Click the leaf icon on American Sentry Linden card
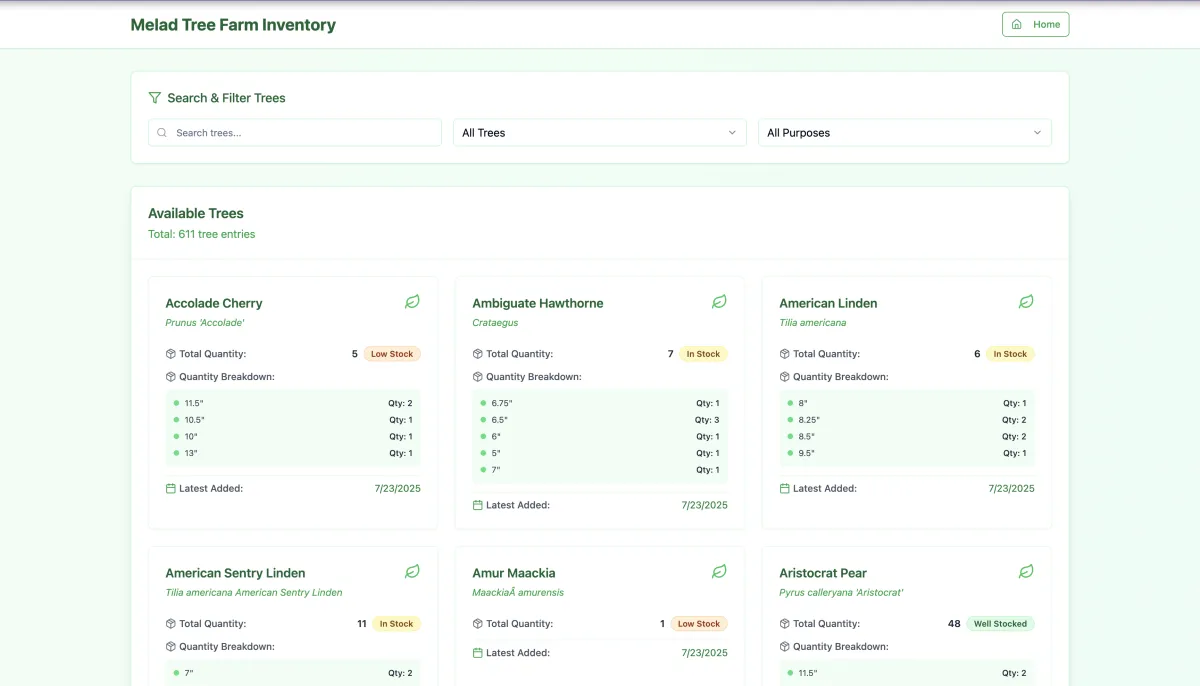Viewport: 1200px width, 686px height. (412, 572)
